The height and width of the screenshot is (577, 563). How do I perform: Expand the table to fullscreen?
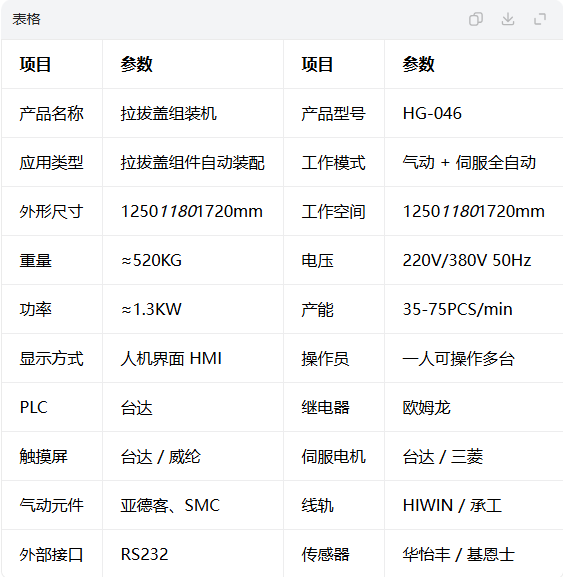coord(540,19)
